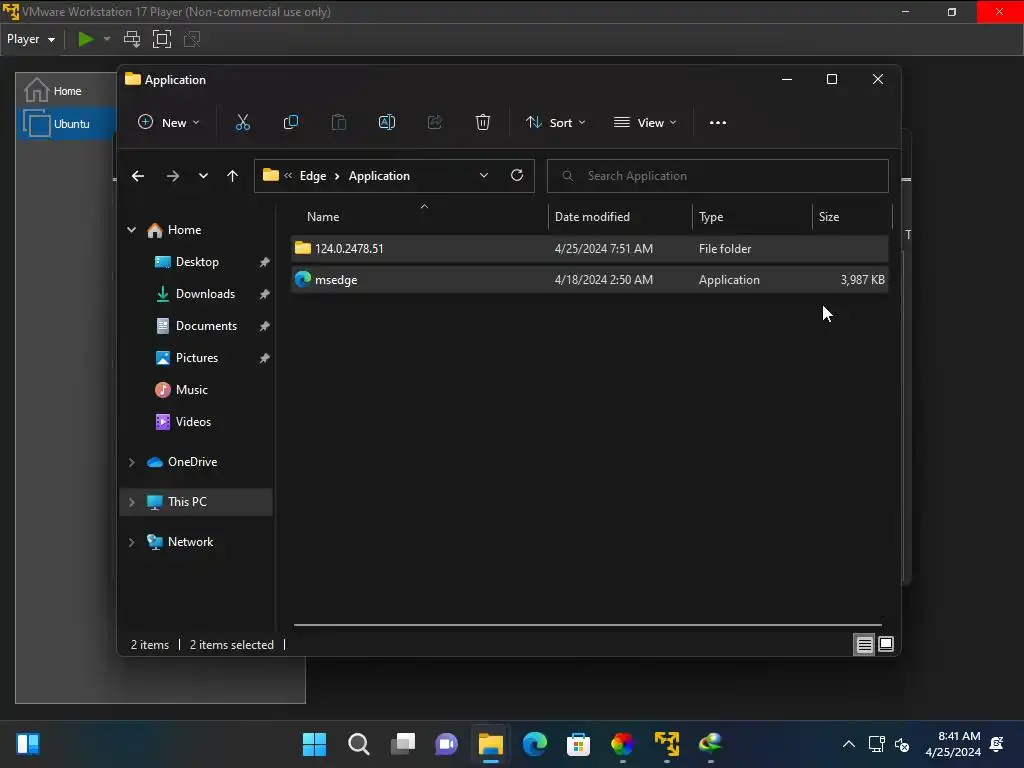The image size is (1024, 768).
Task: Open Task View on the taskbar
Action: click(403, 744)
